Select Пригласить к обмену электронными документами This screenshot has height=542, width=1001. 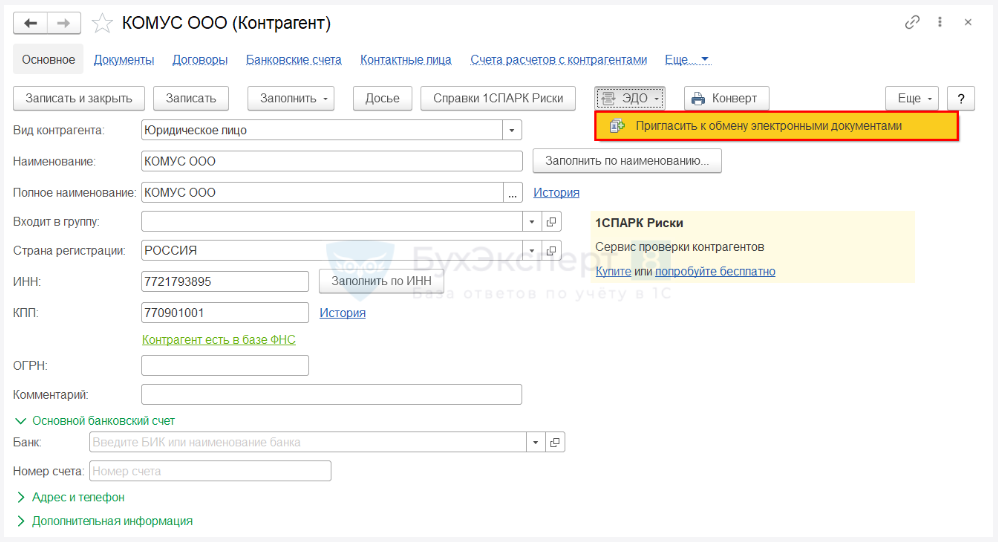click(776, 126)
